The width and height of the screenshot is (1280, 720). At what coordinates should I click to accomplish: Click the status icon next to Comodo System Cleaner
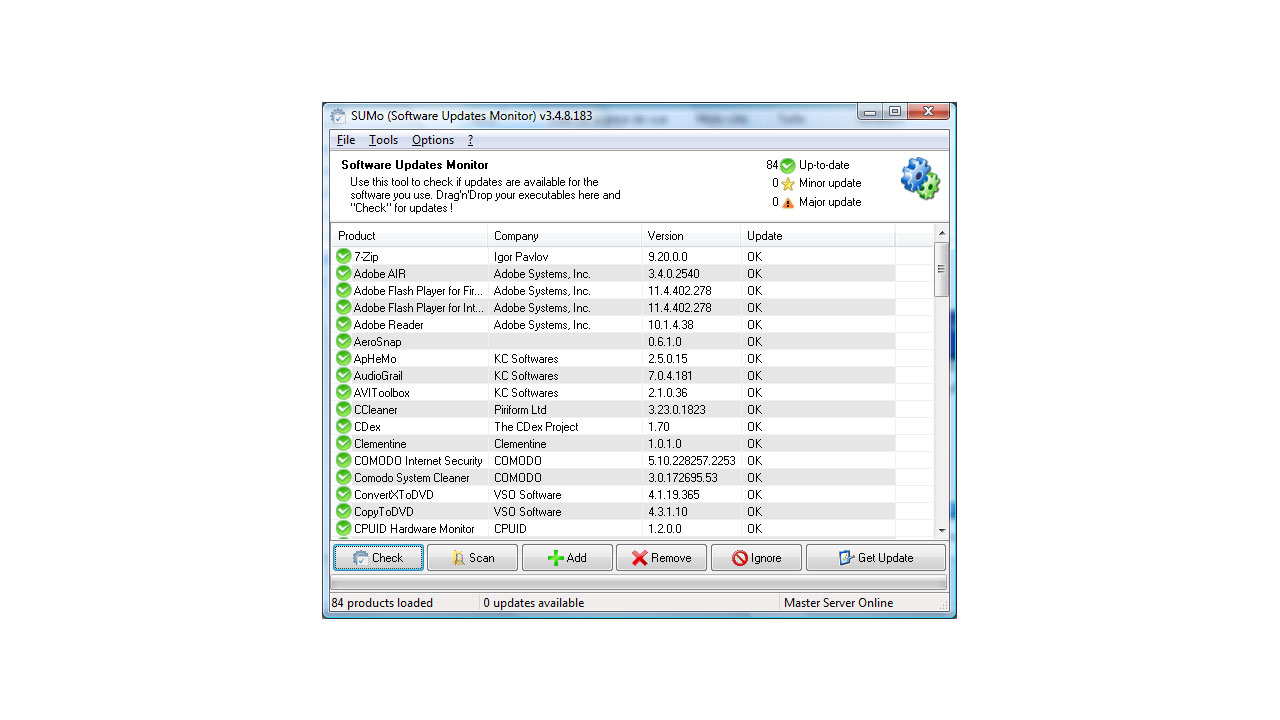click(344, 477)
